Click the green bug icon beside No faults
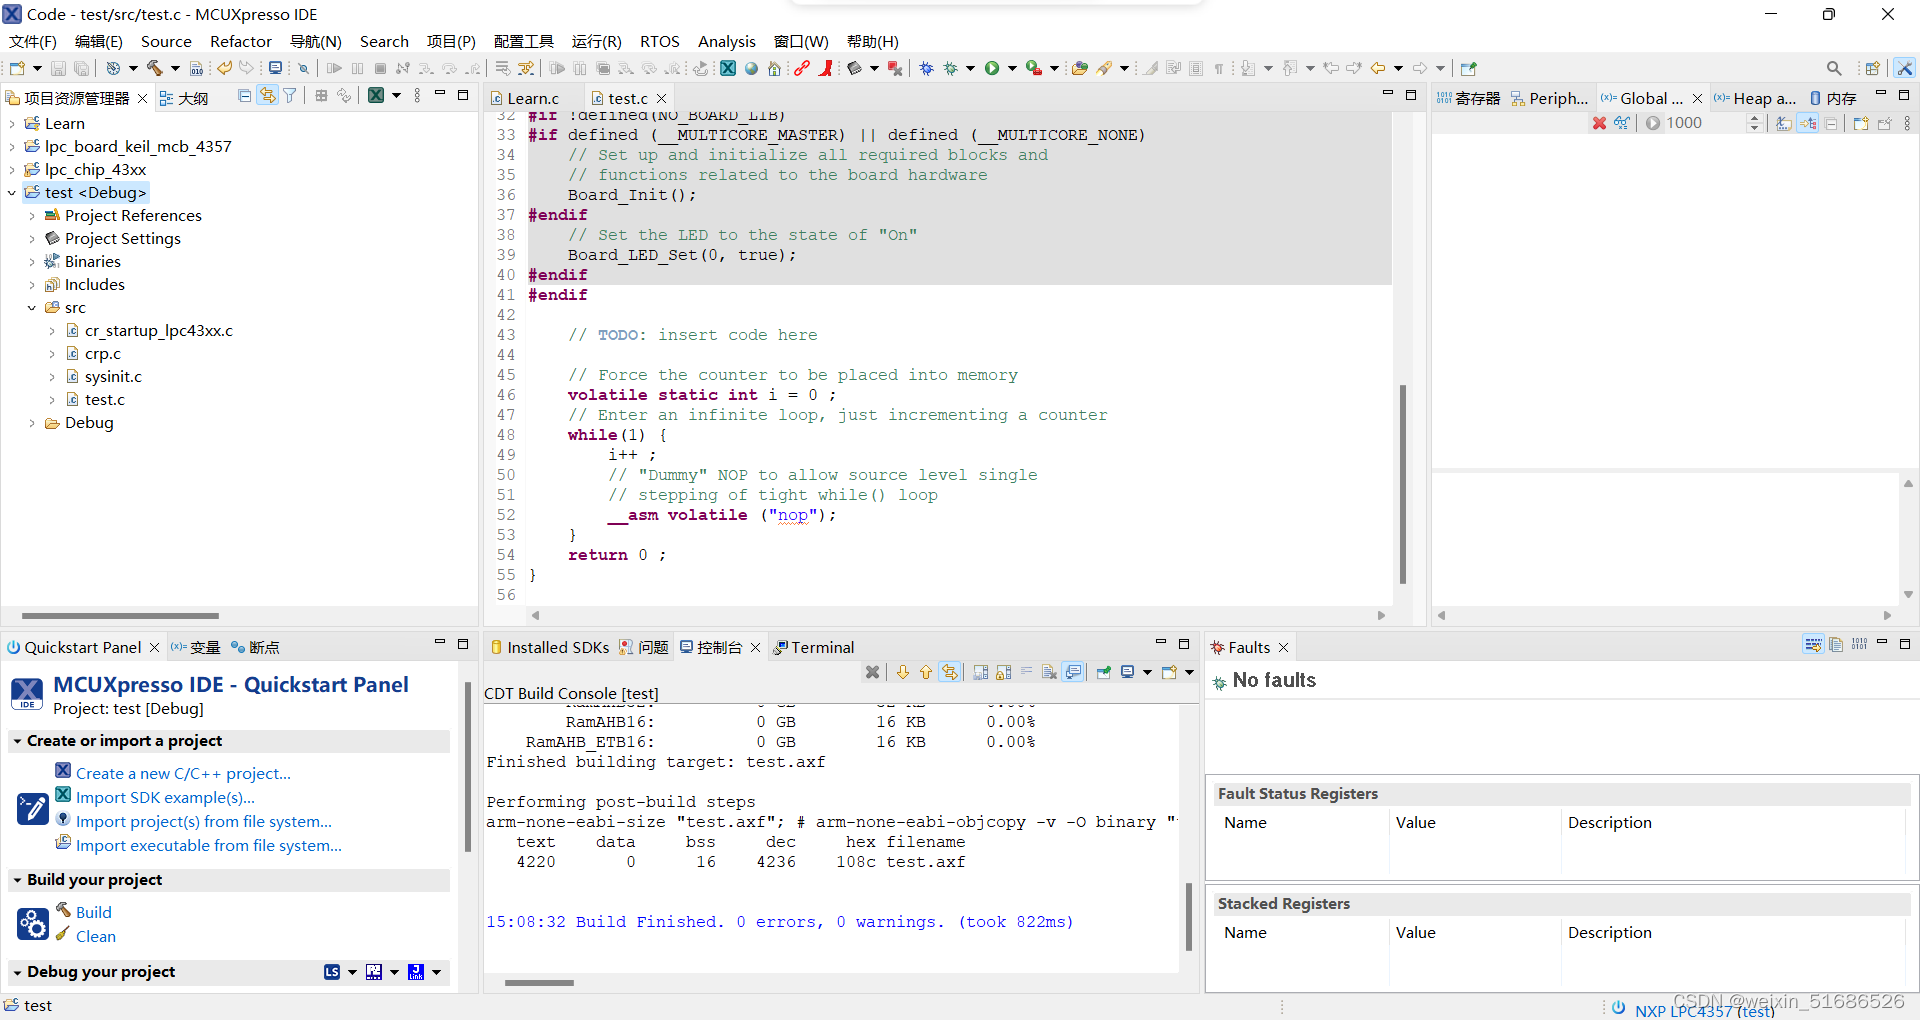 pyautogui.click(x=1219, y=682)
